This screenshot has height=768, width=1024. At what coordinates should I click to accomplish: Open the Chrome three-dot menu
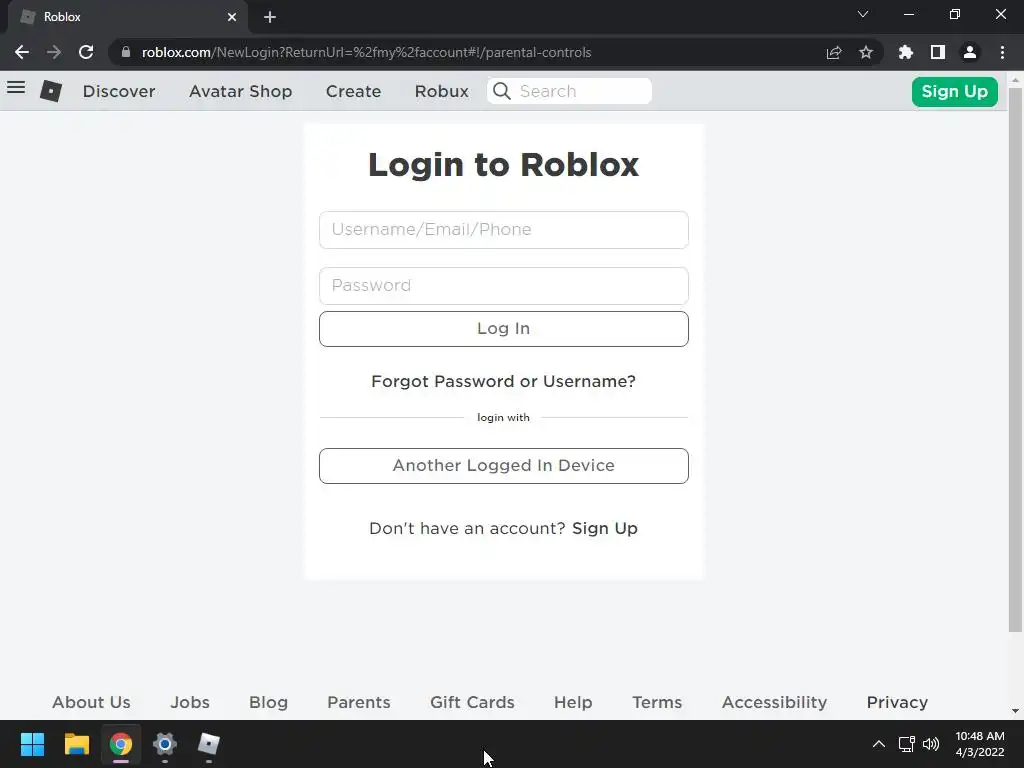1002,52
